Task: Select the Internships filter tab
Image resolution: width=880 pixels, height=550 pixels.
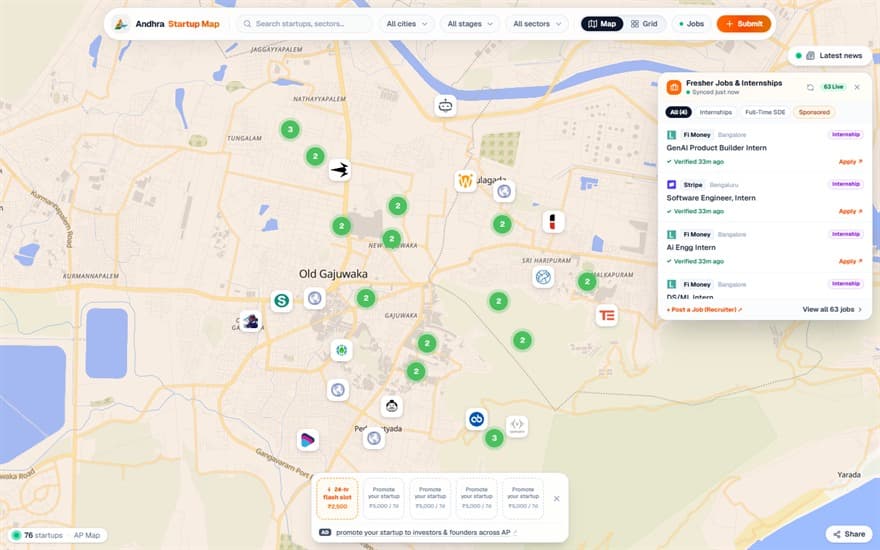Action: pyautogui.click(x=716, y=112)
